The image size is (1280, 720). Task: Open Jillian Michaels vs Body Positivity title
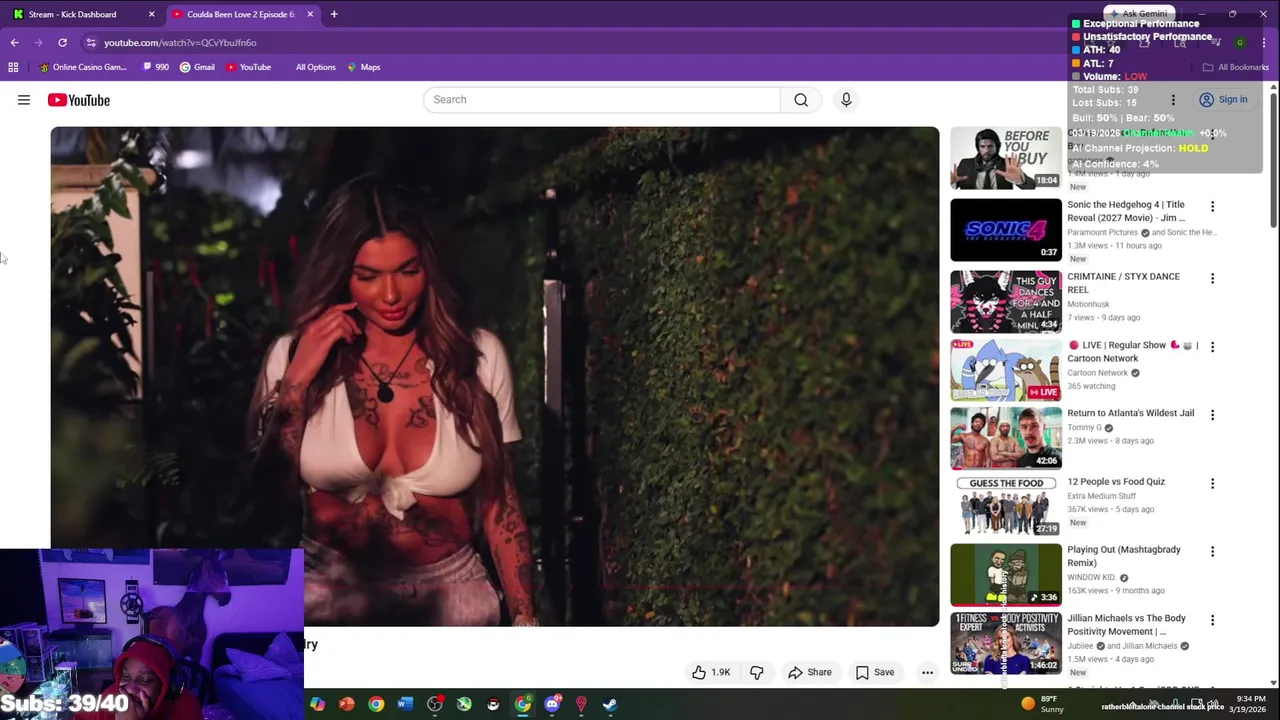point(1126,625)
